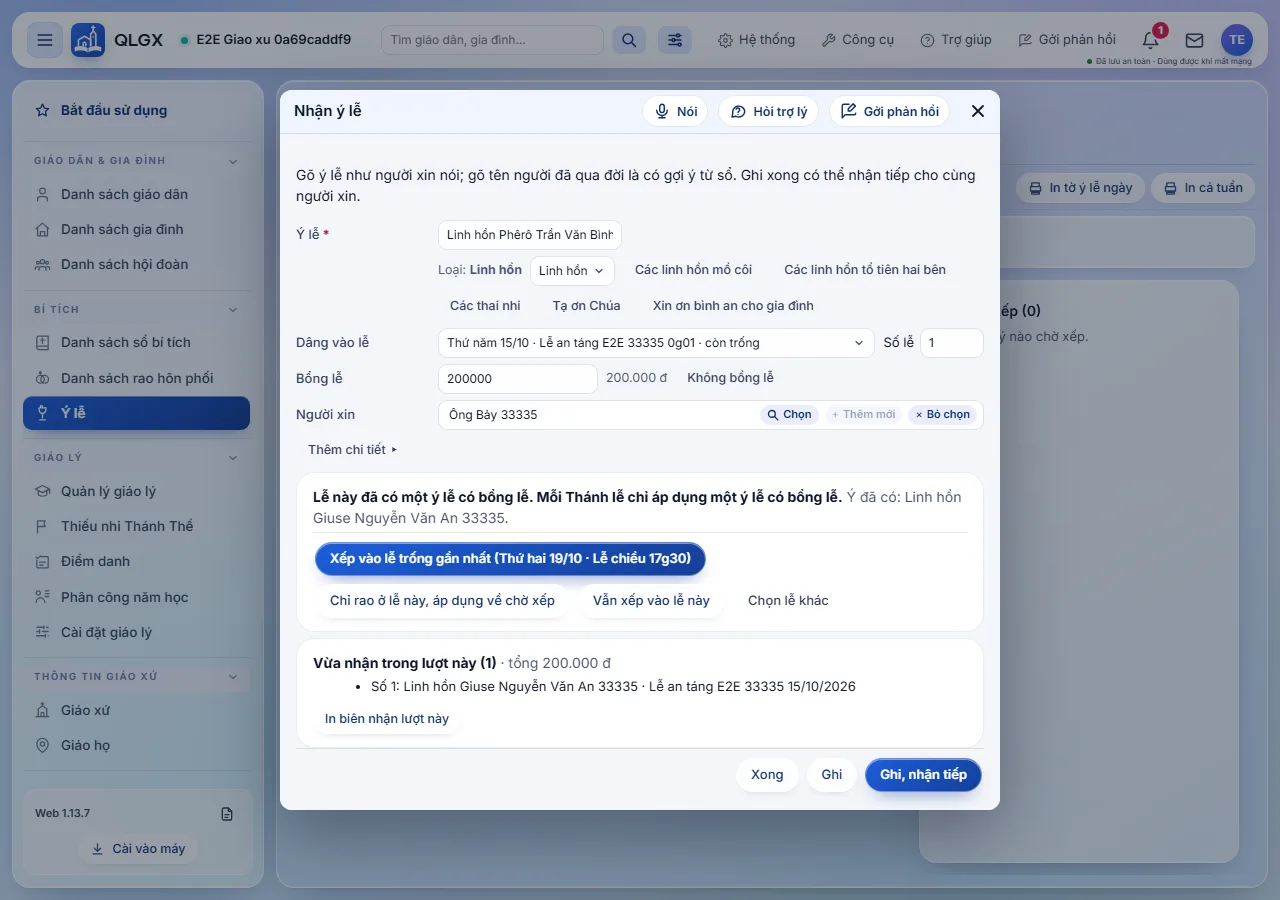Open the Hệ thống menu
1280x900 pixels.
(x=757, y=40)
